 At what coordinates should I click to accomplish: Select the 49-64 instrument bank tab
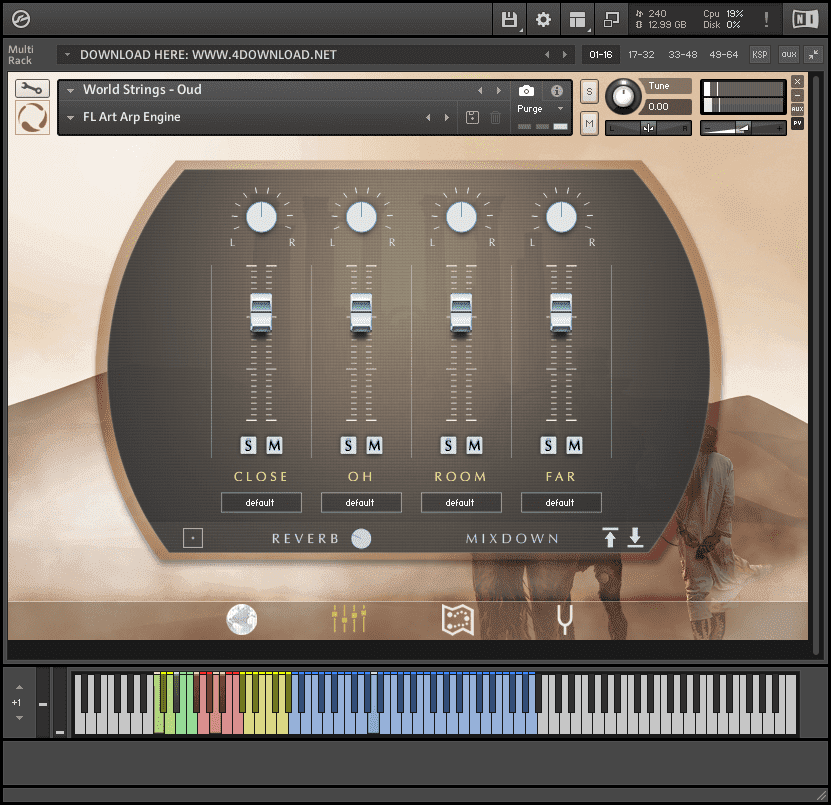(722, 55)
